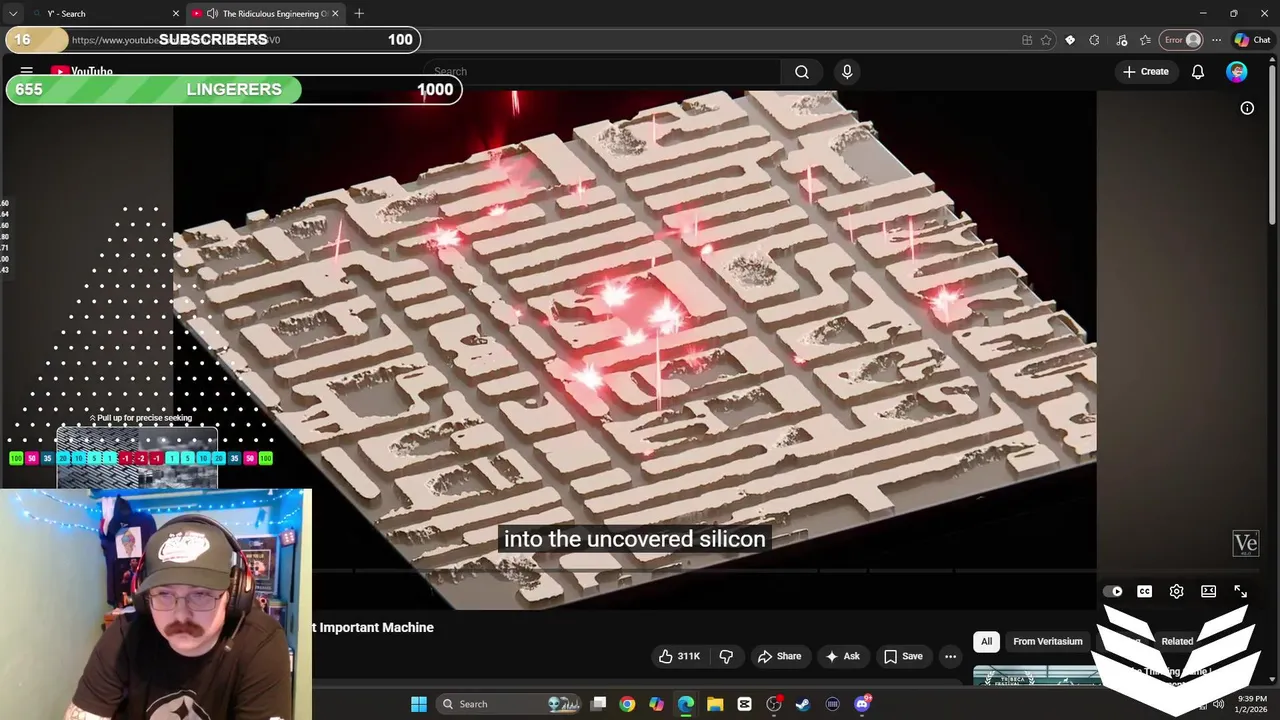Open the YouTube account avatar menu
Screen dimensions: 1280x720
click(1237, 72)
